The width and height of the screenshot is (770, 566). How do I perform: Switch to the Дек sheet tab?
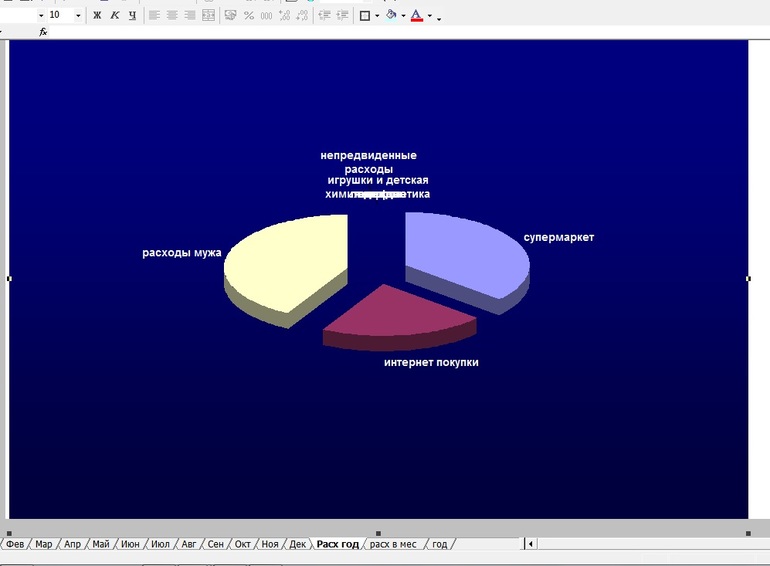(x=298, y=544)
